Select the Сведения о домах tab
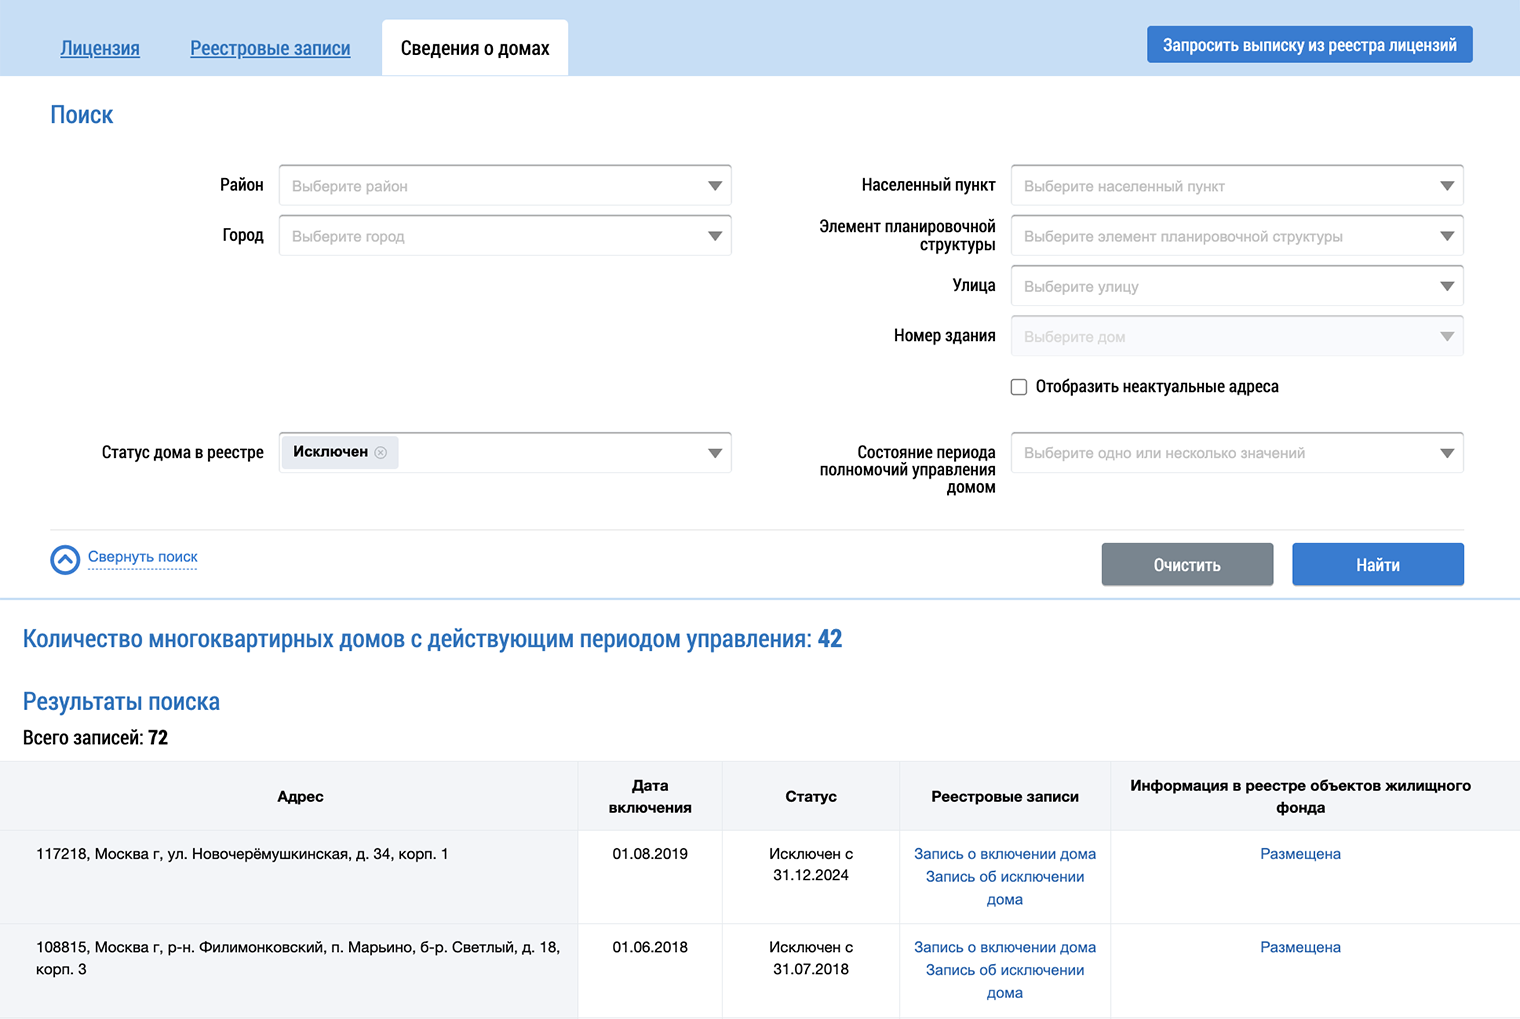The image size is (1520, 1019). click(x=475, y=48)
